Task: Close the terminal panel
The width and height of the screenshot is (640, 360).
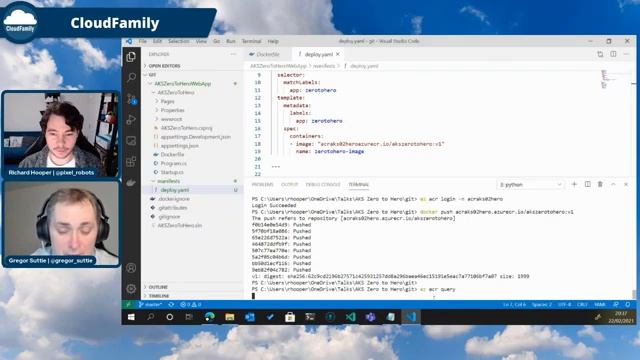Action: [x=626, y=184]
